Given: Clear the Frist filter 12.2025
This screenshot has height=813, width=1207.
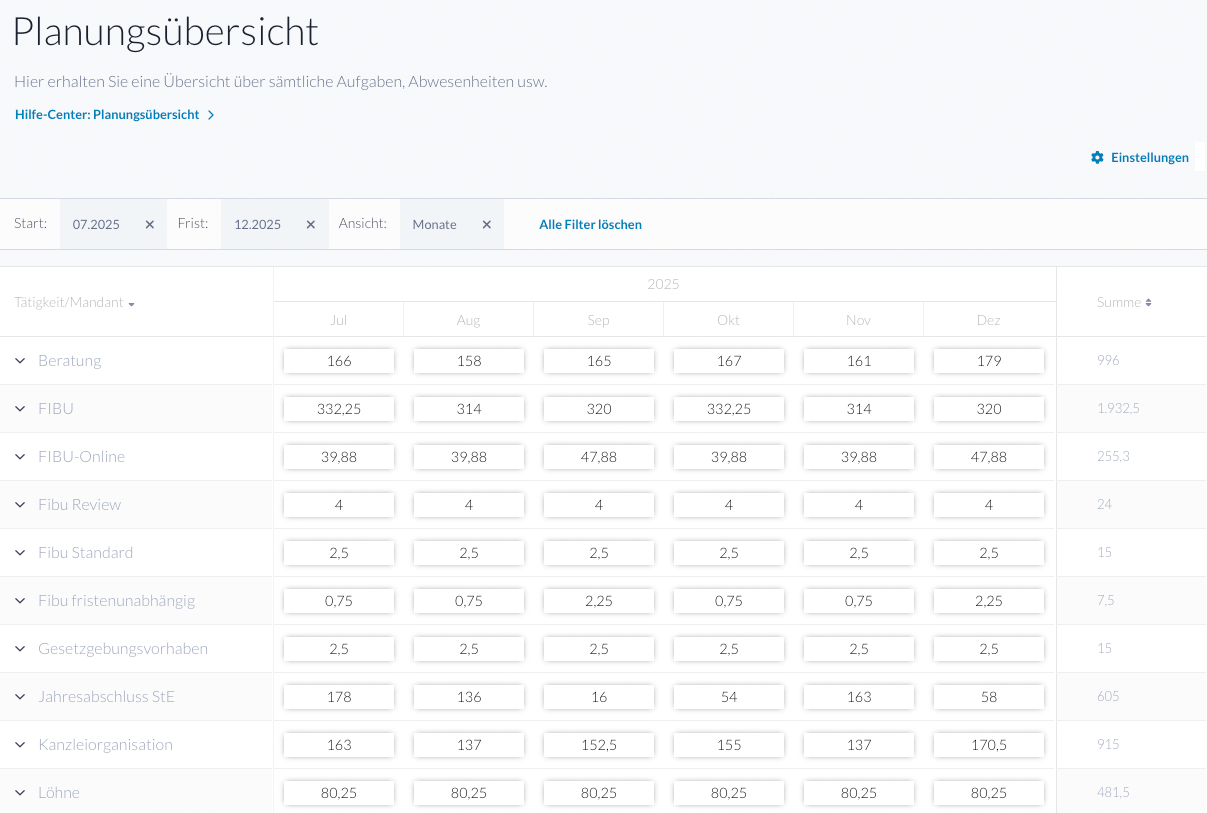Looking at the screenshot, I should click(x=311, y=225).
